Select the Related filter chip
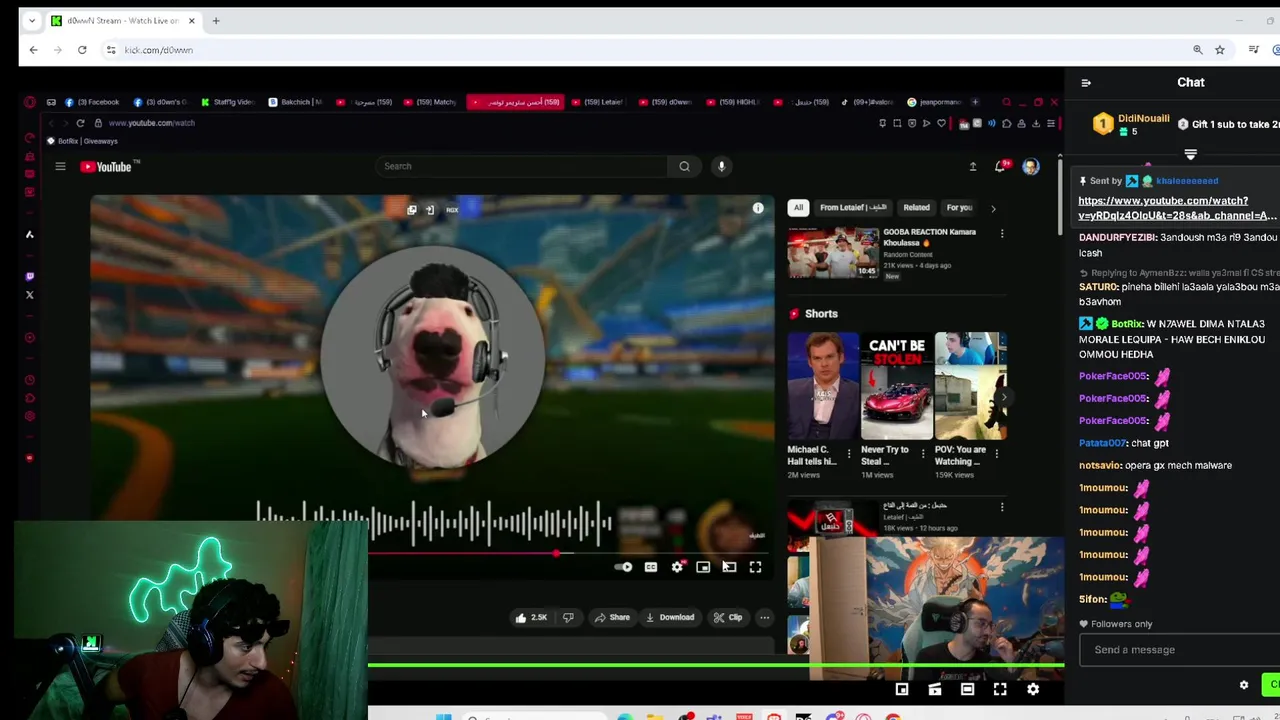 point(916,208)
